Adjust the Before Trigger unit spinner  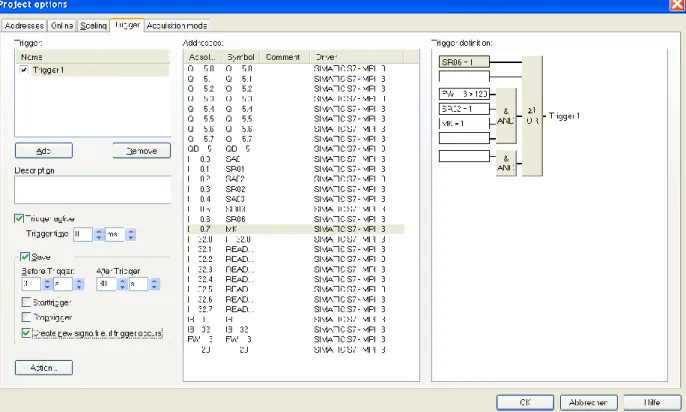[x=79, y=284]
